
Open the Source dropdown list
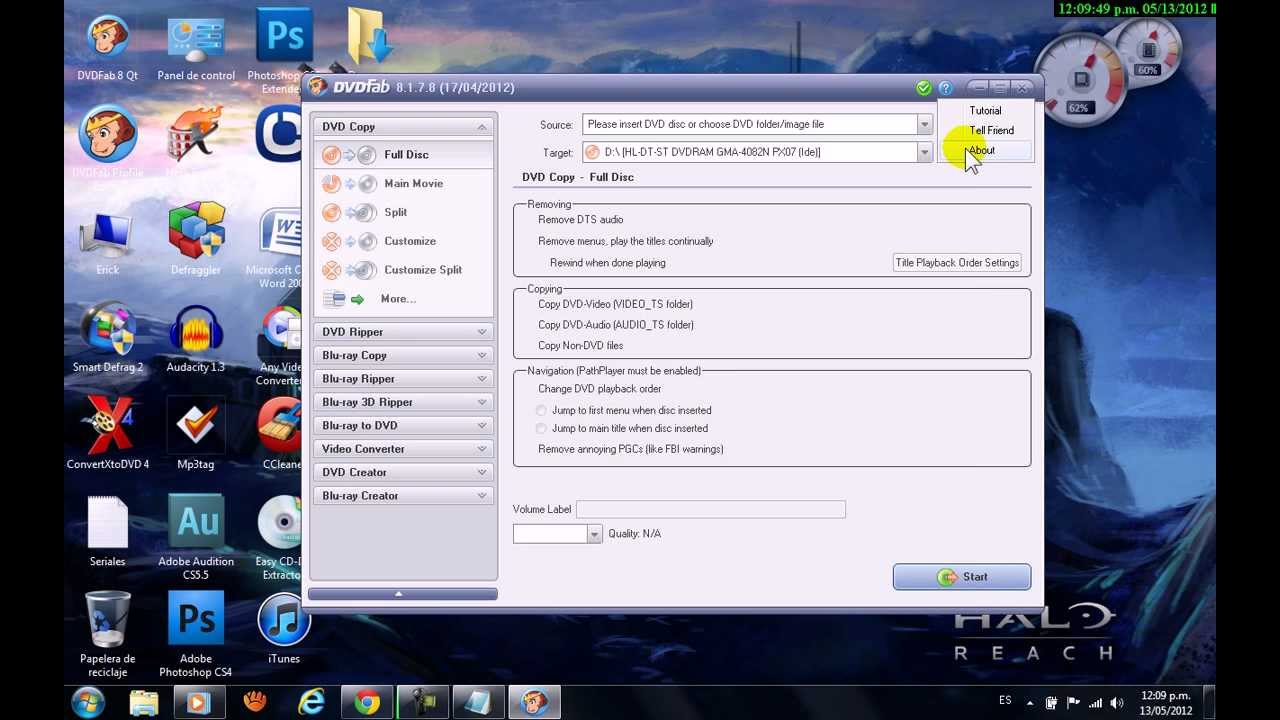click(924, 125)
